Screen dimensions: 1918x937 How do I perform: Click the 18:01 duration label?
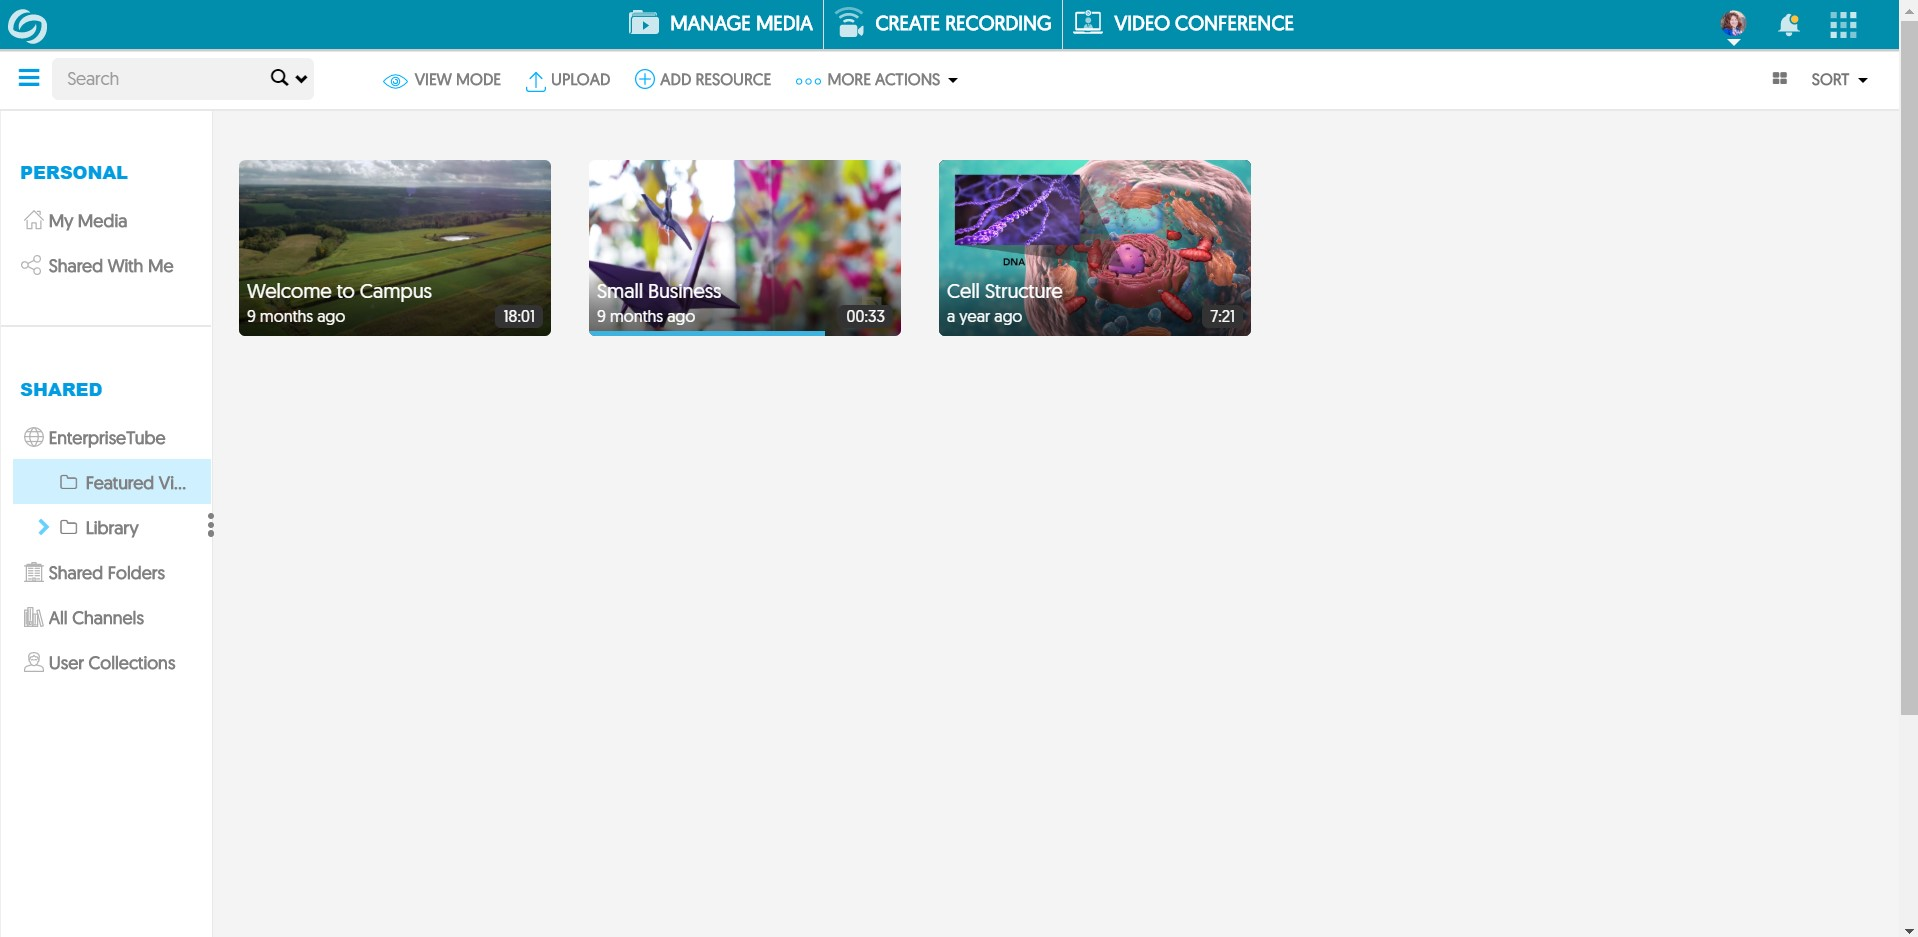pyautogui.click(x=519, y=316)
